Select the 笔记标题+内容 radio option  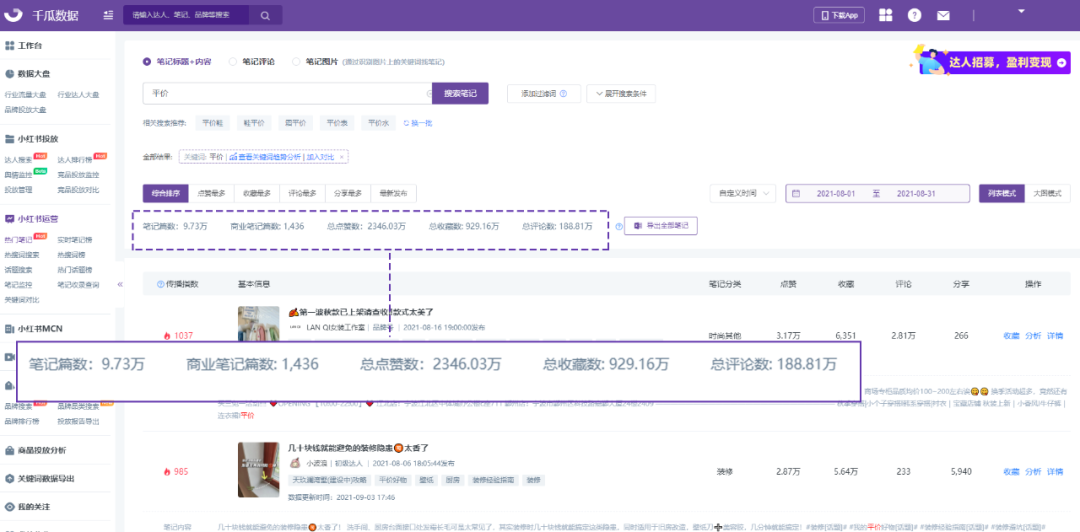tap(148, 61)
